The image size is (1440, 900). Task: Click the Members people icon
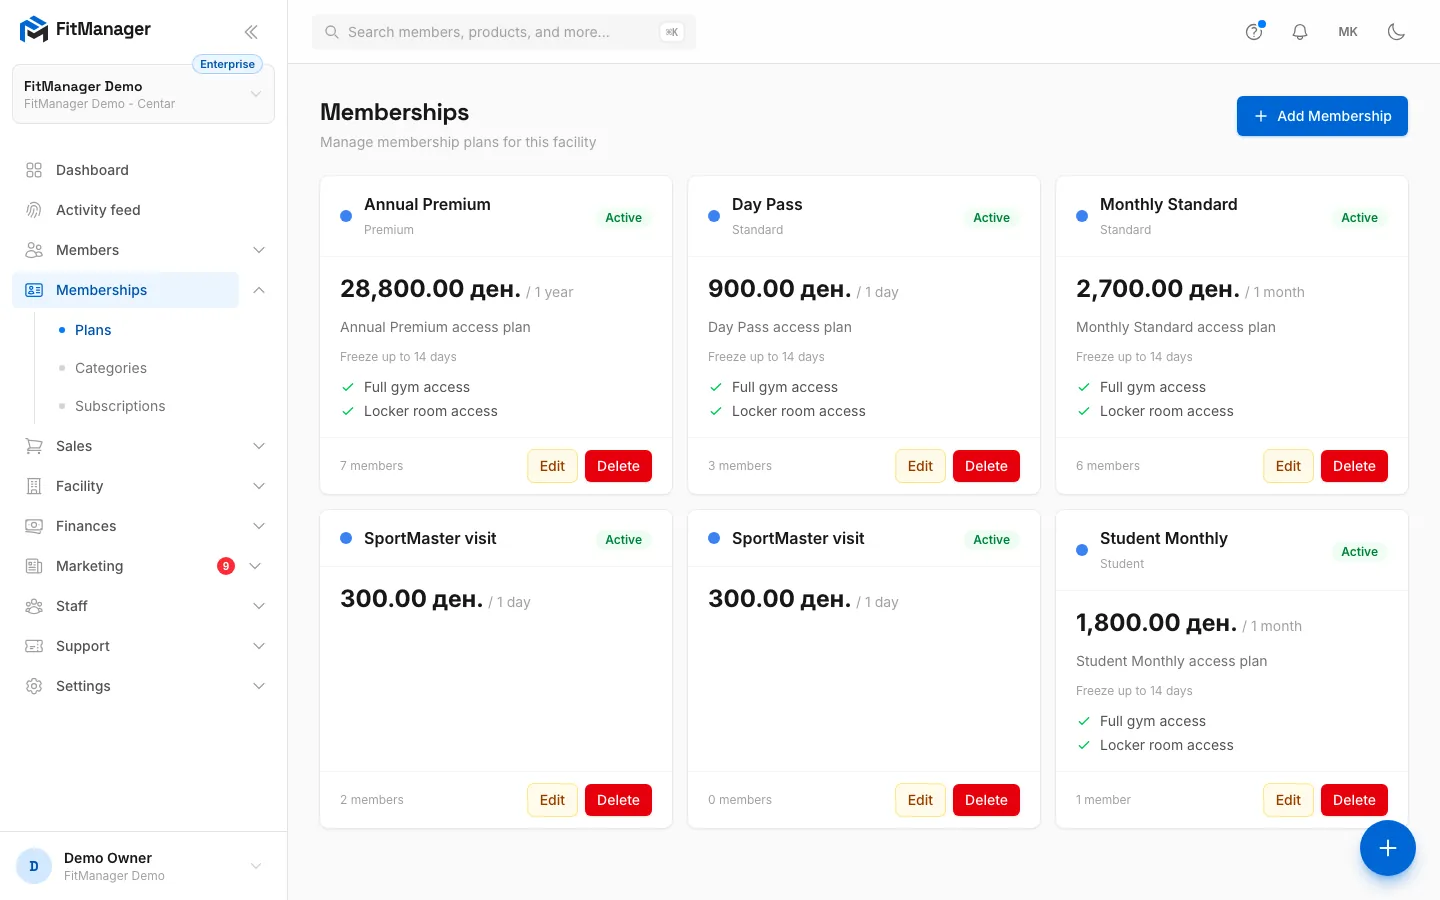tap(34, 250)
